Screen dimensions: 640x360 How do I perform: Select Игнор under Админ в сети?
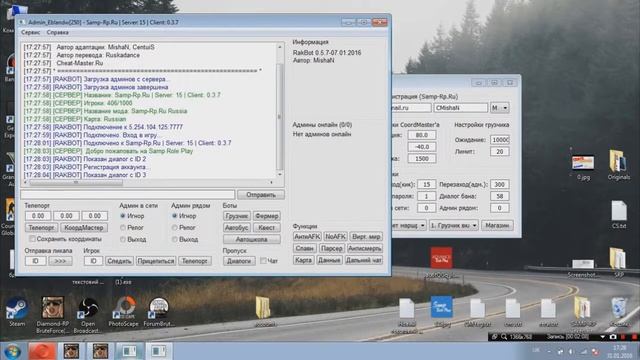123,216
